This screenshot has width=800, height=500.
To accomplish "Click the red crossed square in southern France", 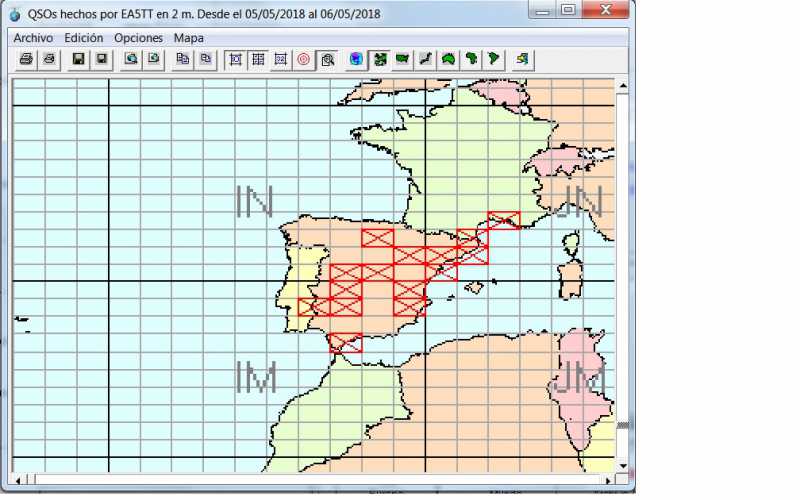I will tap(504, 220).
